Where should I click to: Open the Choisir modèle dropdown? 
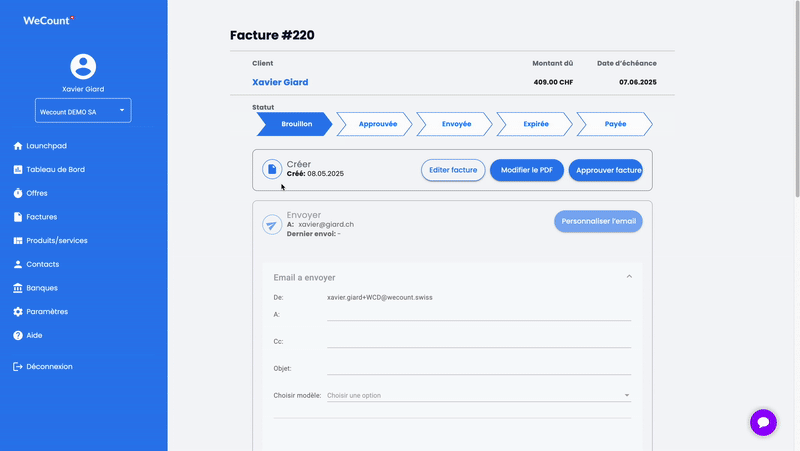click(479, 395)
